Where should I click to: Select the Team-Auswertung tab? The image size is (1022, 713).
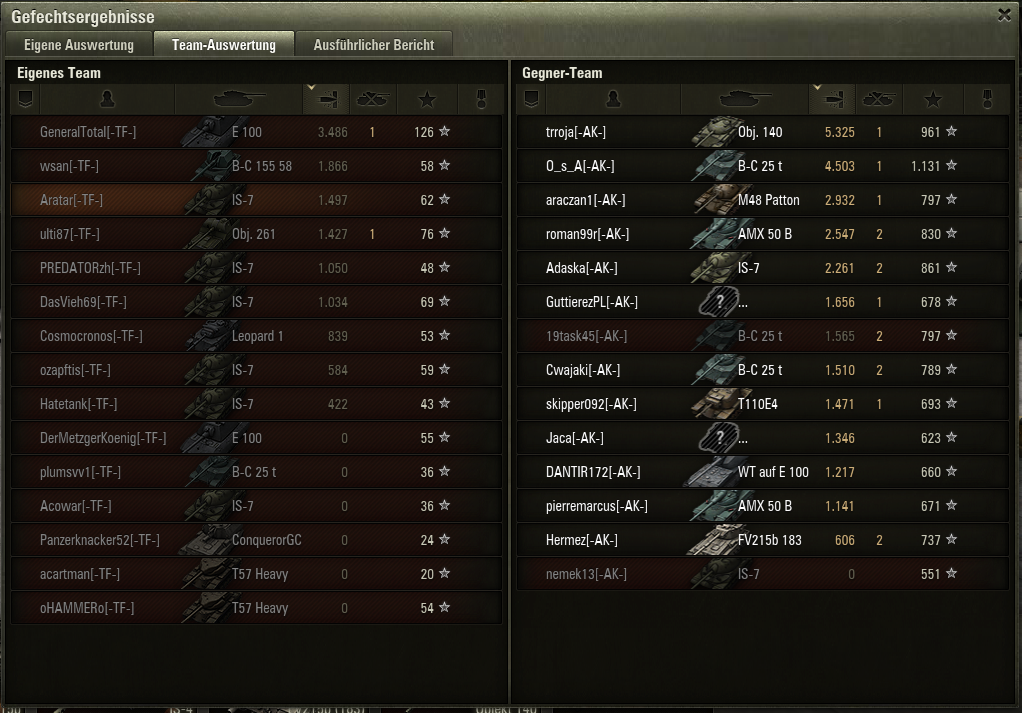[224, 44]
